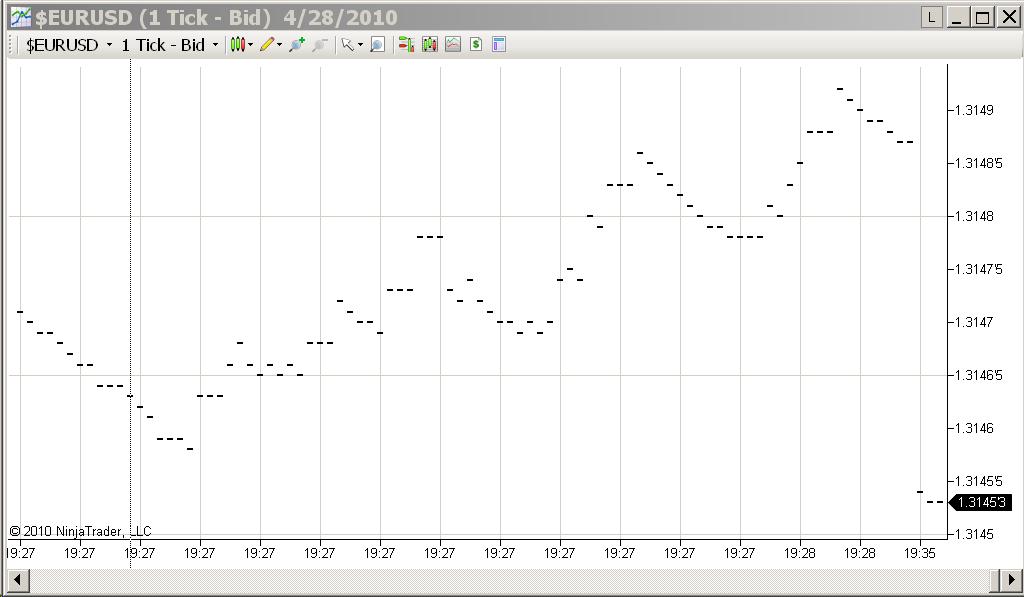This screenshot has width=1024, height=597.
Task: Open the data series candlestick icon
Action: coord(430,44)
